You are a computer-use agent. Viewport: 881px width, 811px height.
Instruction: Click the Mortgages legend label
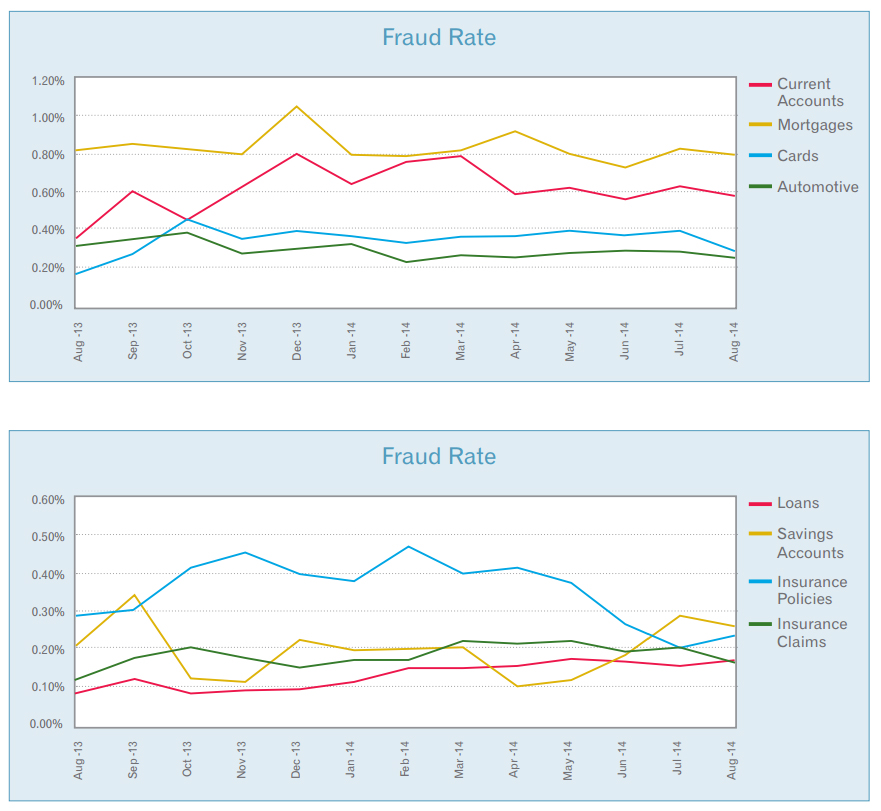pos(815,125)
